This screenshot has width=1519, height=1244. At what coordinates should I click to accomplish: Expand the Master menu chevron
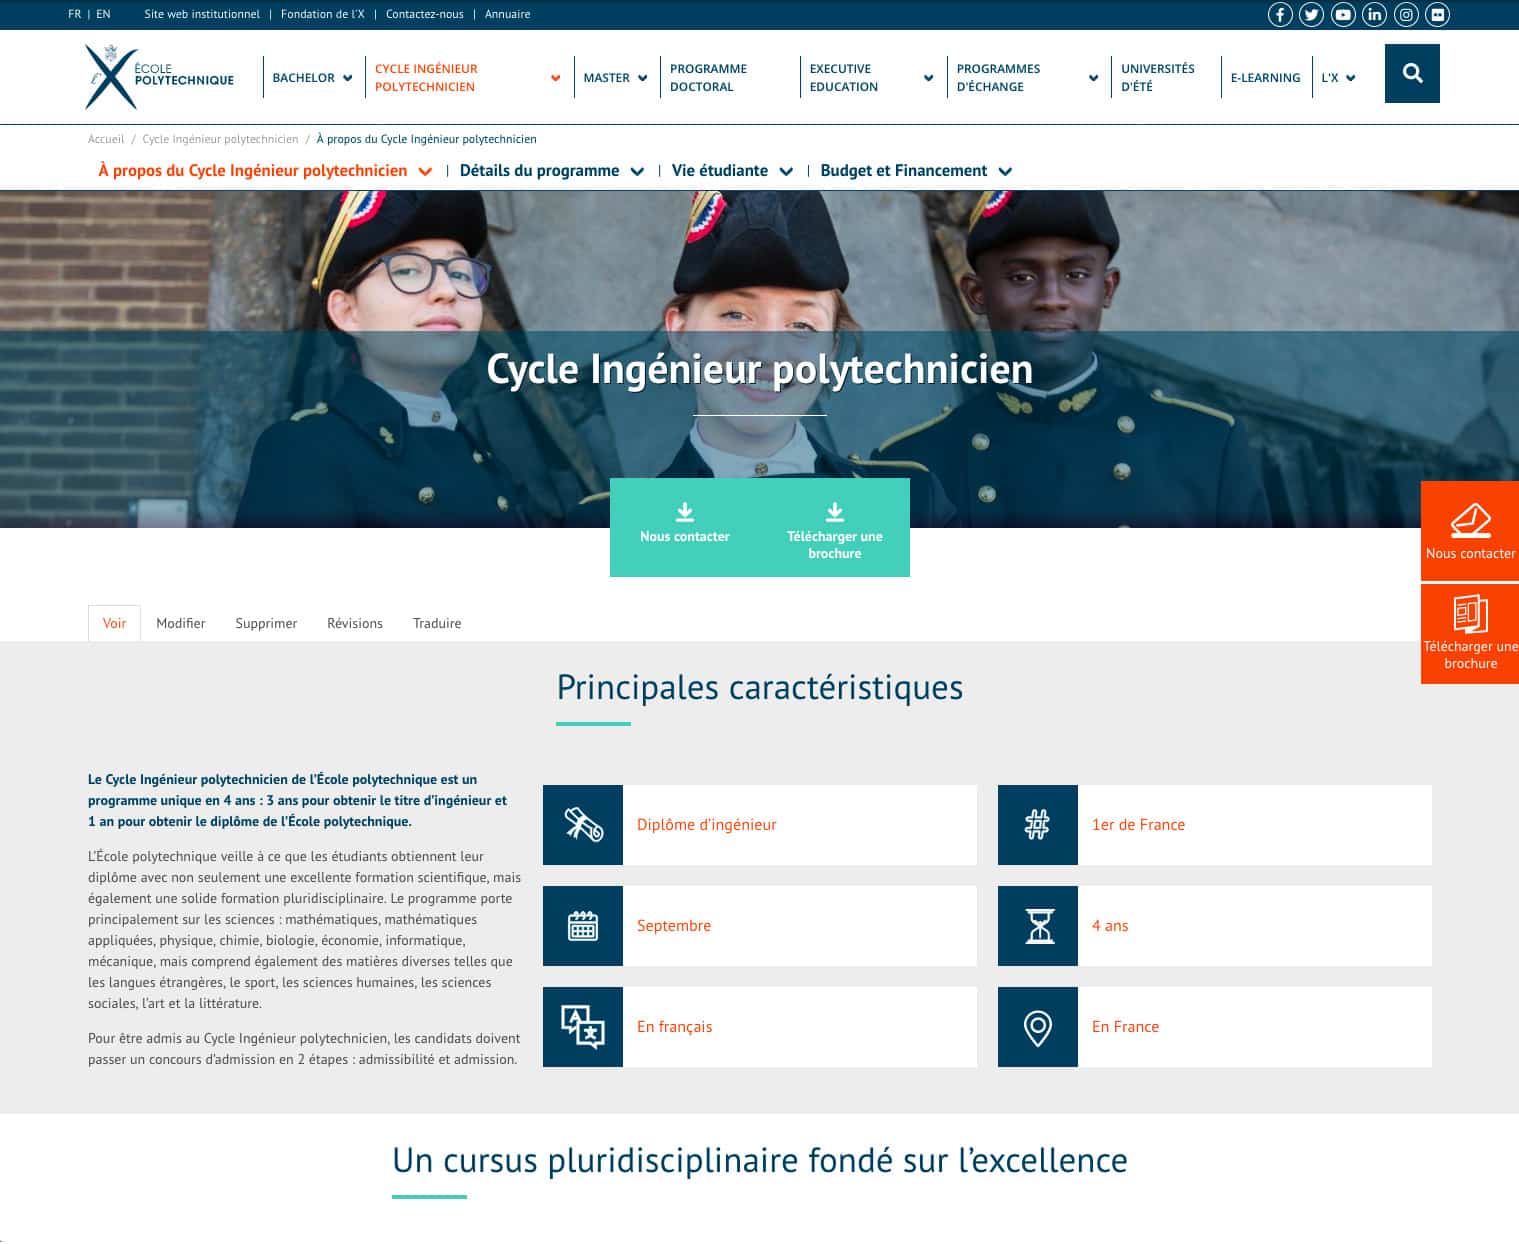pyautogui.click(x=642, y=78)
